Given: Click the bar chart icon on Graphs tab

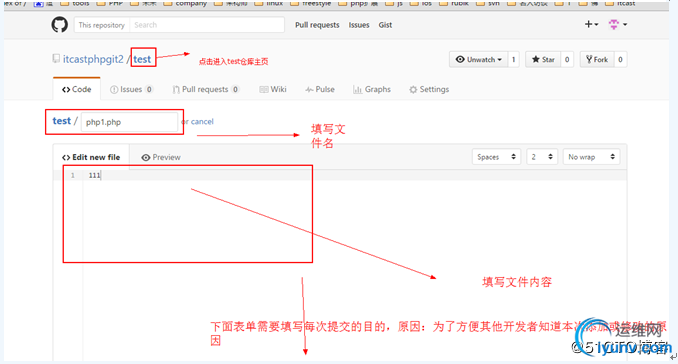Looking at the screenshot, I should [357, 89].
